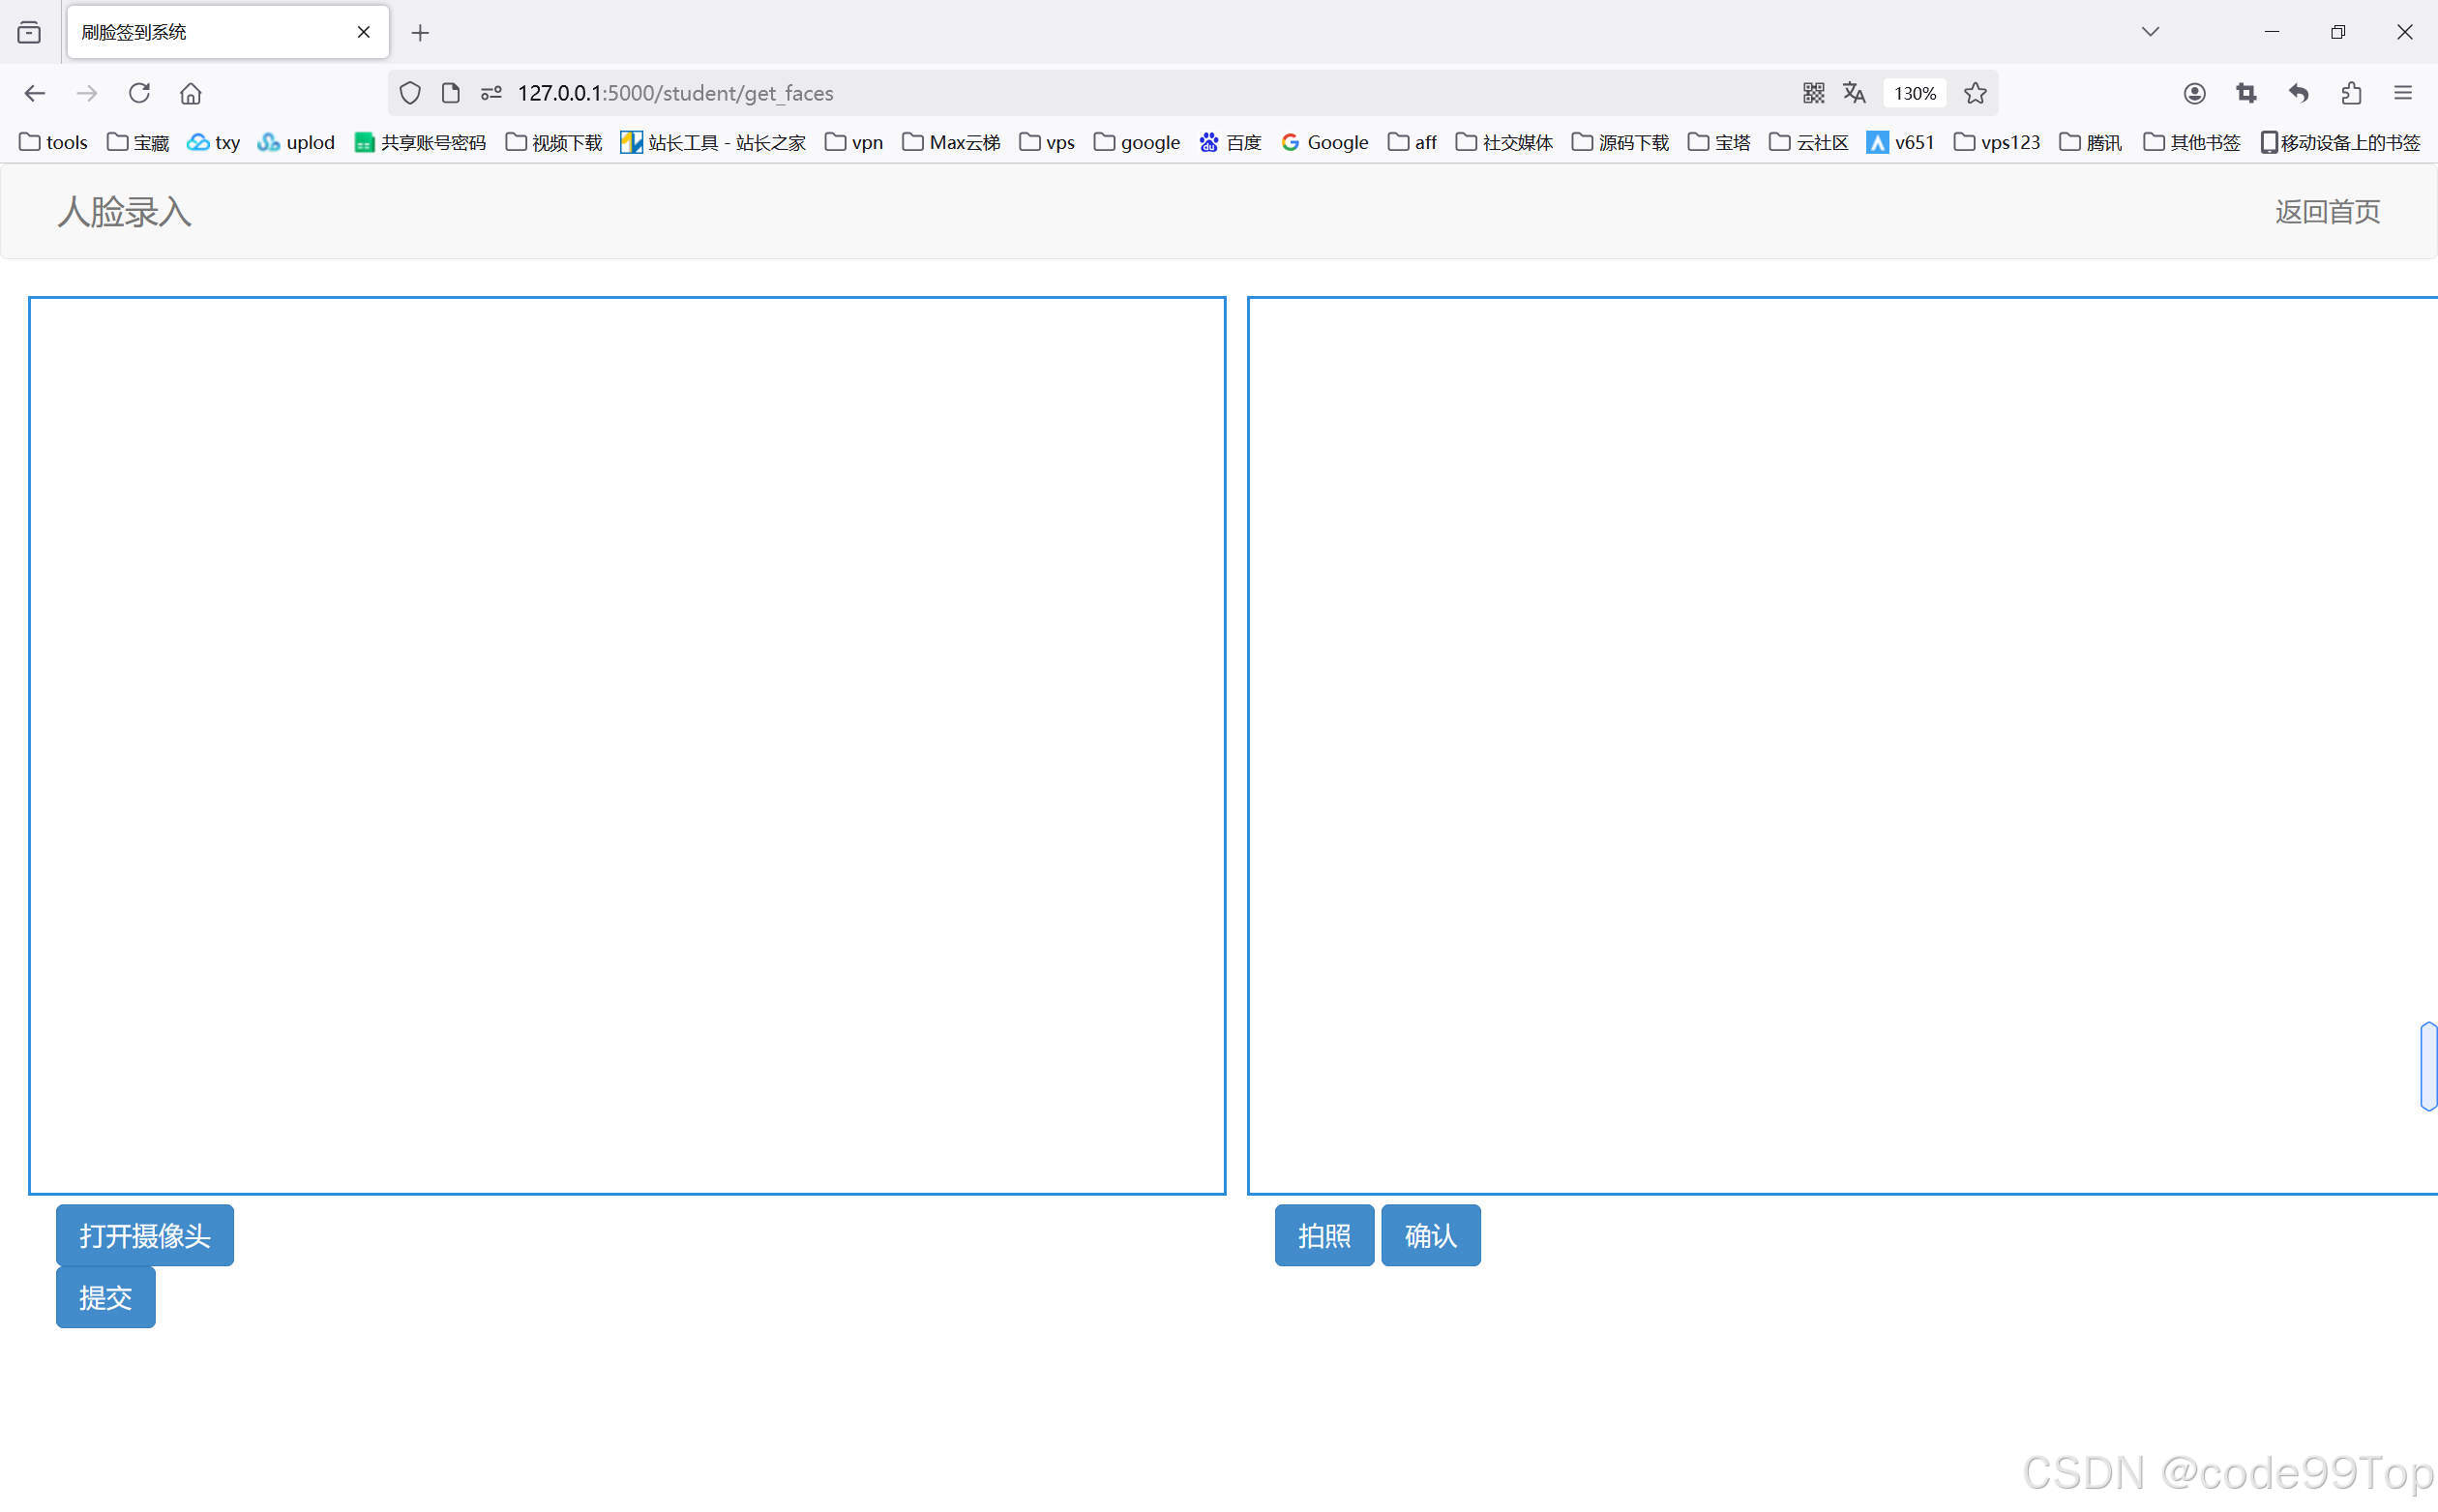Image resolution: width=2438 pixels, height=1512 pixels.
Task: Open the v651 bookmark
Action: 1900,142
